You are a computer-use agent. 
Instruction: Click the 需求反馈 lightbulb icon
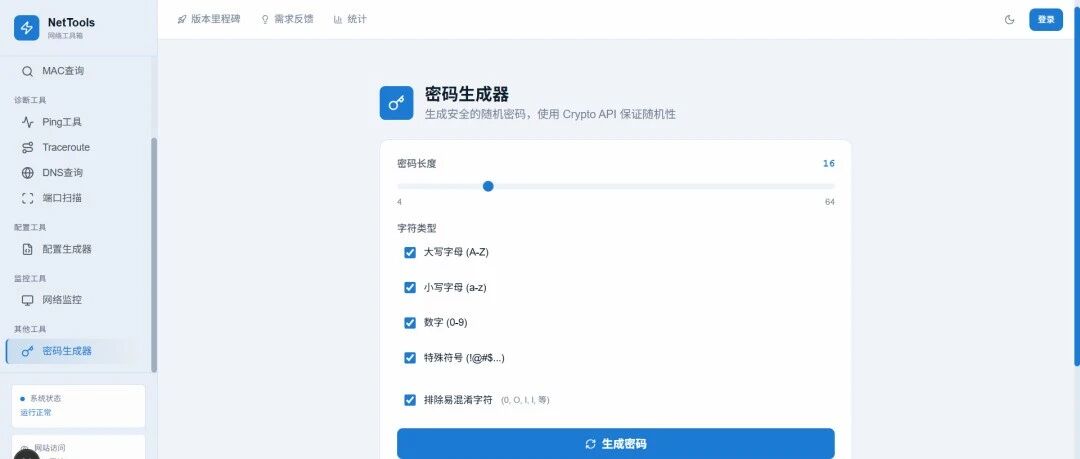264,19
